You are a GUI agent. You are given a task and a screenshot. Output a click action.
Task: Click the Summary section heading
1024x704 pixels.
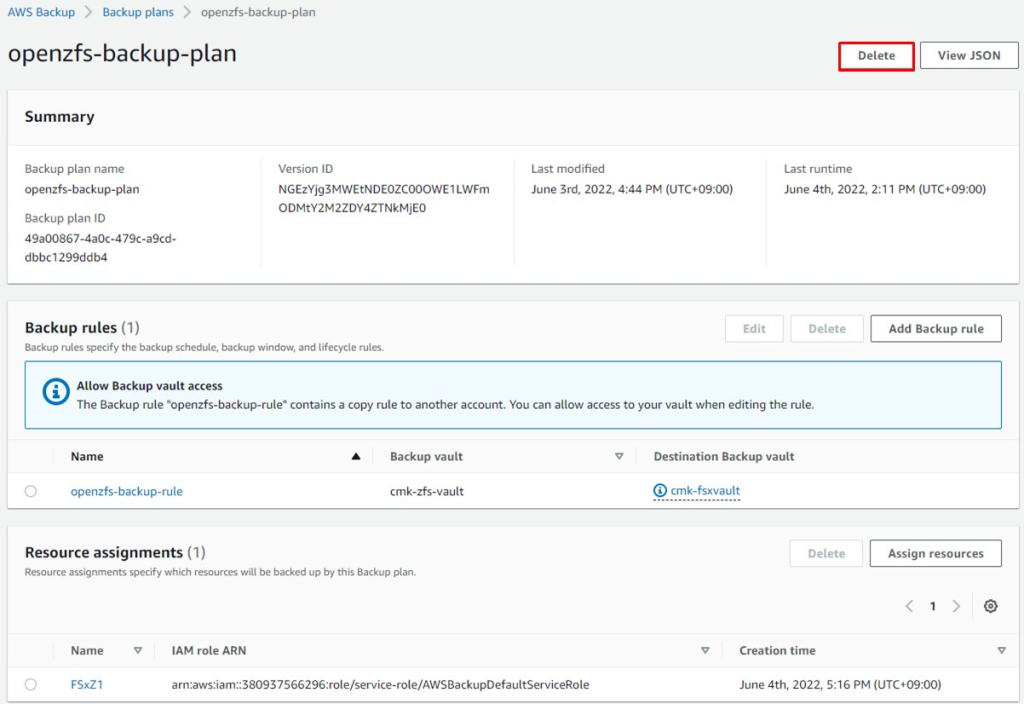pos(59,116)
